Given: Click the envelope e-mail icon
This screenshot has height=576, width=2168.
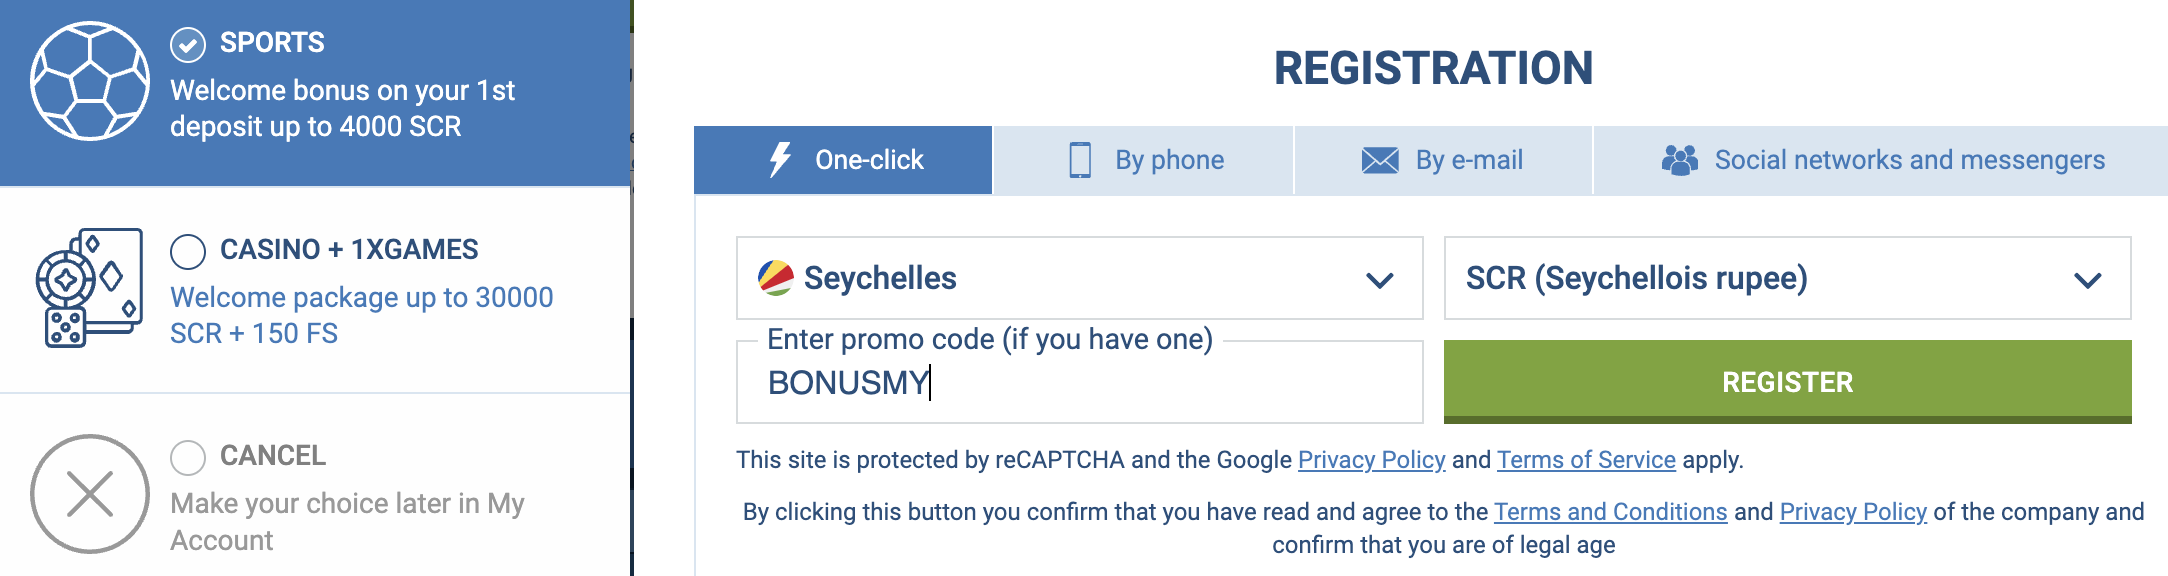Looking at the screenshot, I should click(1380, 160).
